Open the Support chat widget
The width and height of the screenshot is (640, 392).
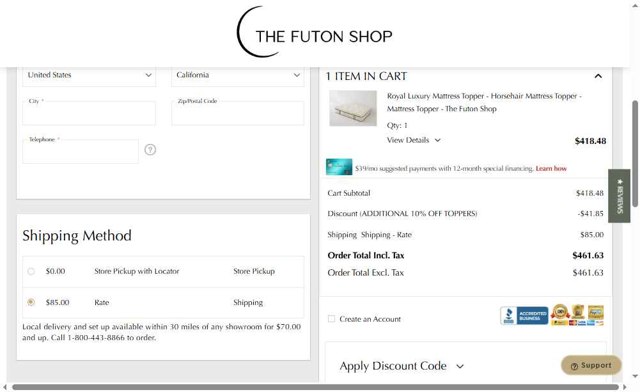591,365
